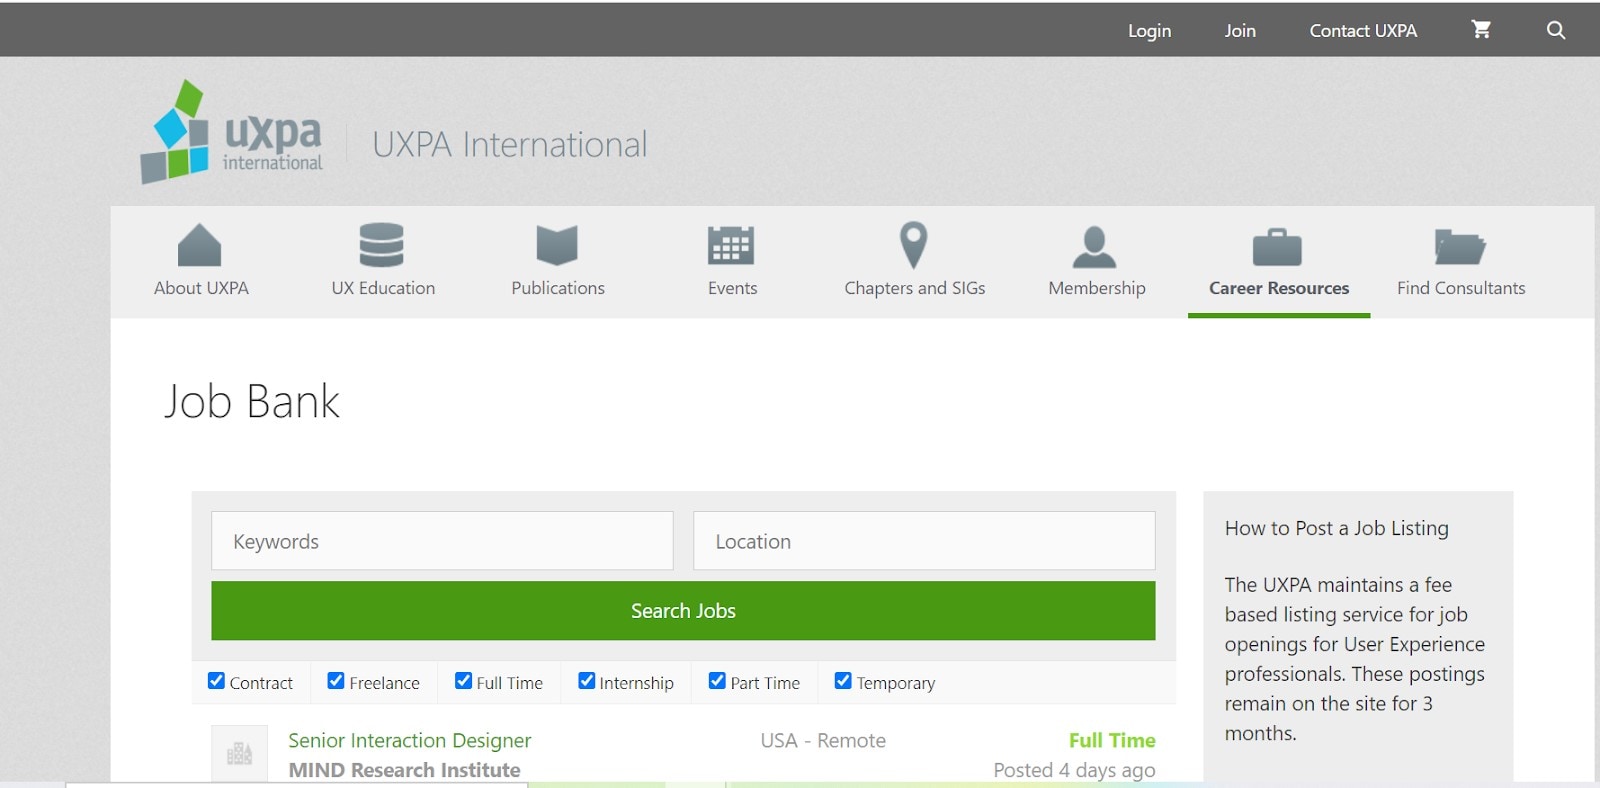Click the Membership person icon
This screenshot has height=788, width=1600.
pyautogui.click(x=1094, y=247)
